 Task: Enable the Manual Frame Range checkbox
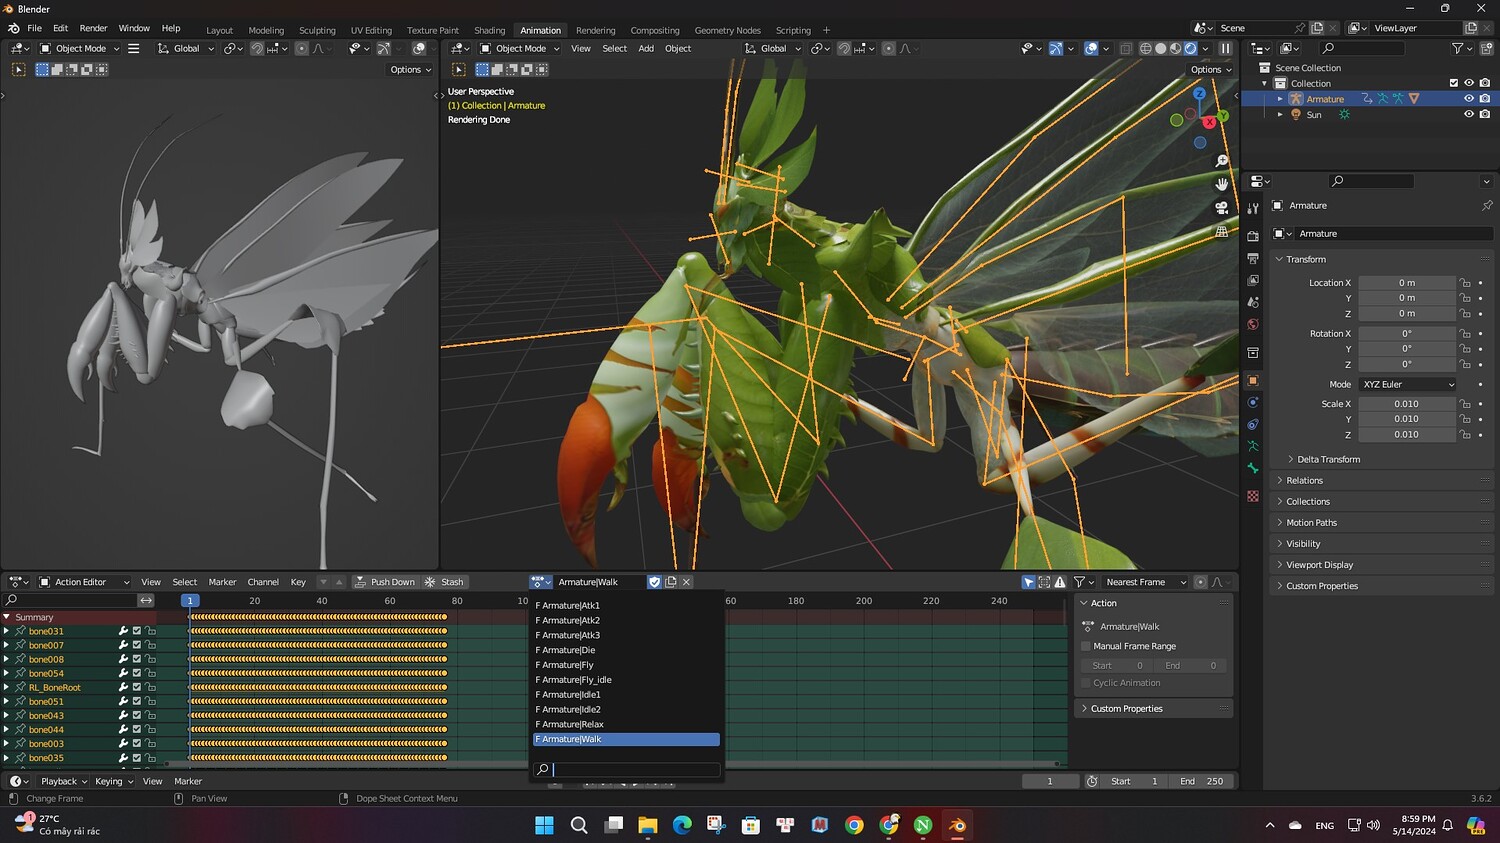[1086, 646]
